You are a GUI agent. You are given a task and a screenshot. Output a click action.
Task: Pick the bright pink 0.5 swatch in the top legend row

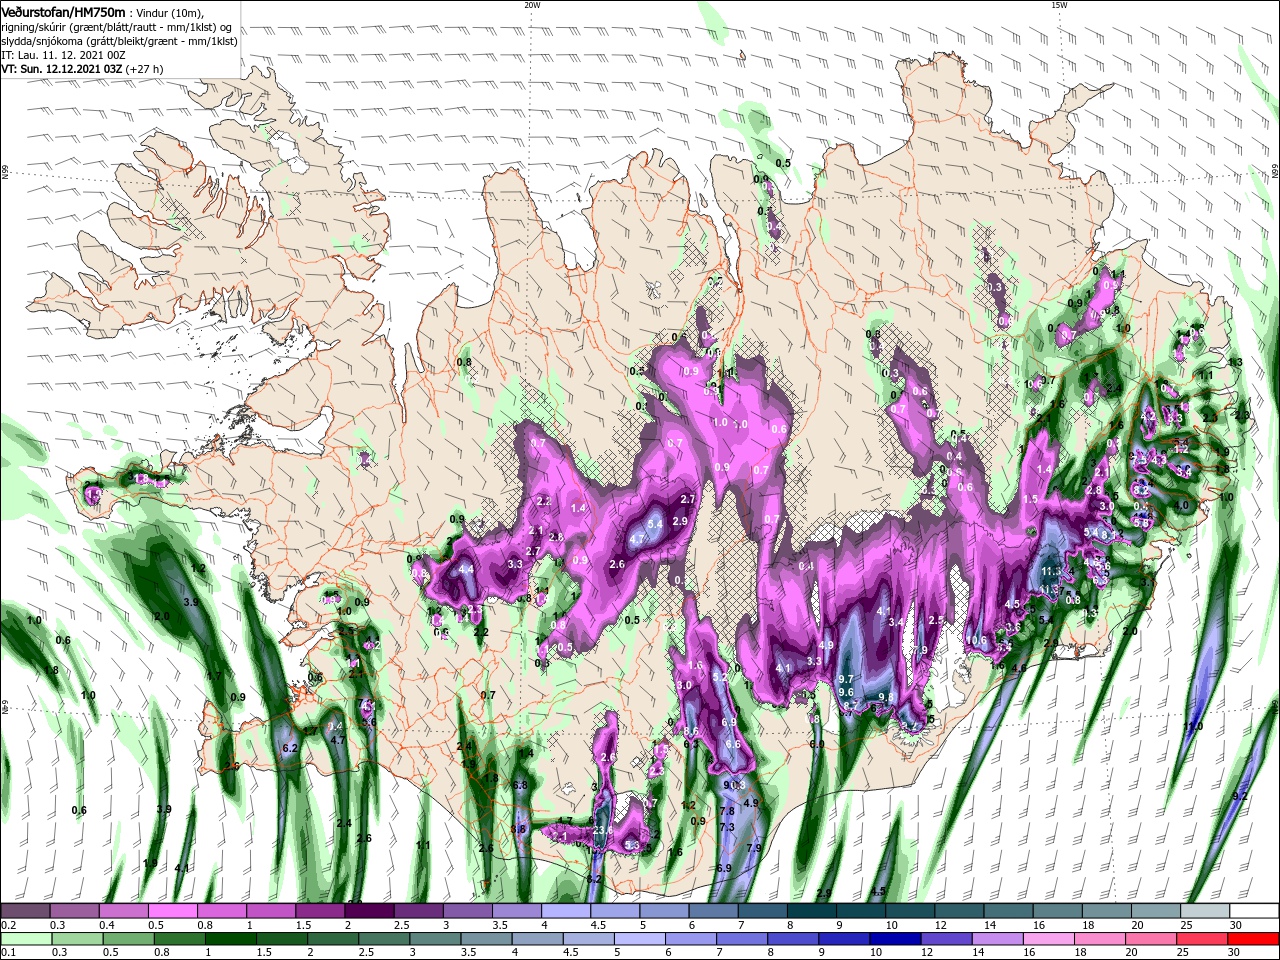(x=172, y=911)
